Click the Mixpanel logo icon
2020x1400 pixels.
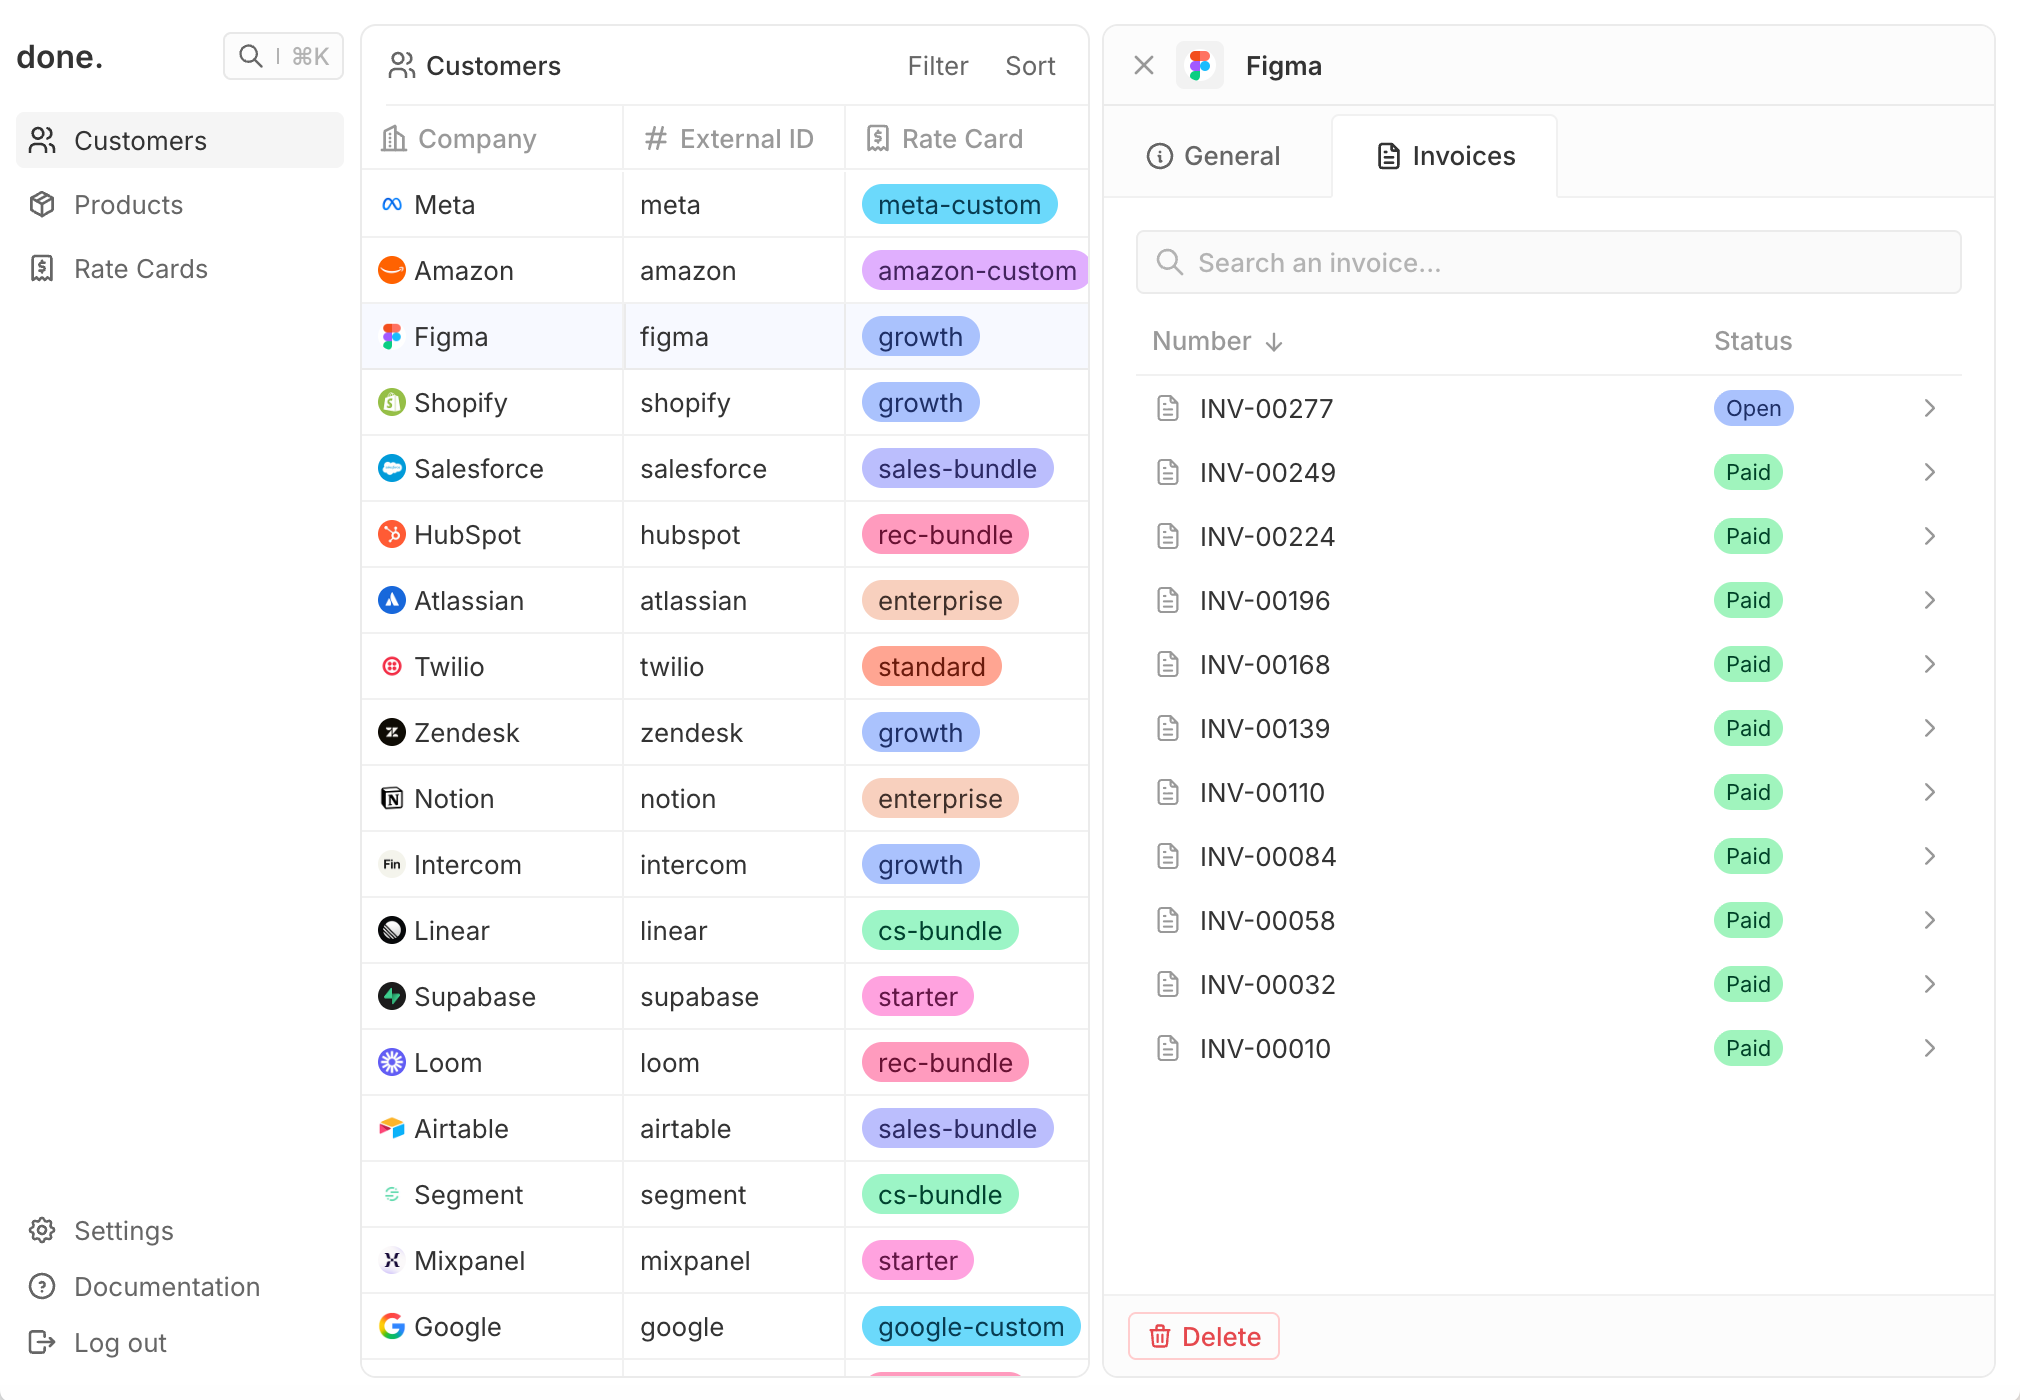point(392,1260)
